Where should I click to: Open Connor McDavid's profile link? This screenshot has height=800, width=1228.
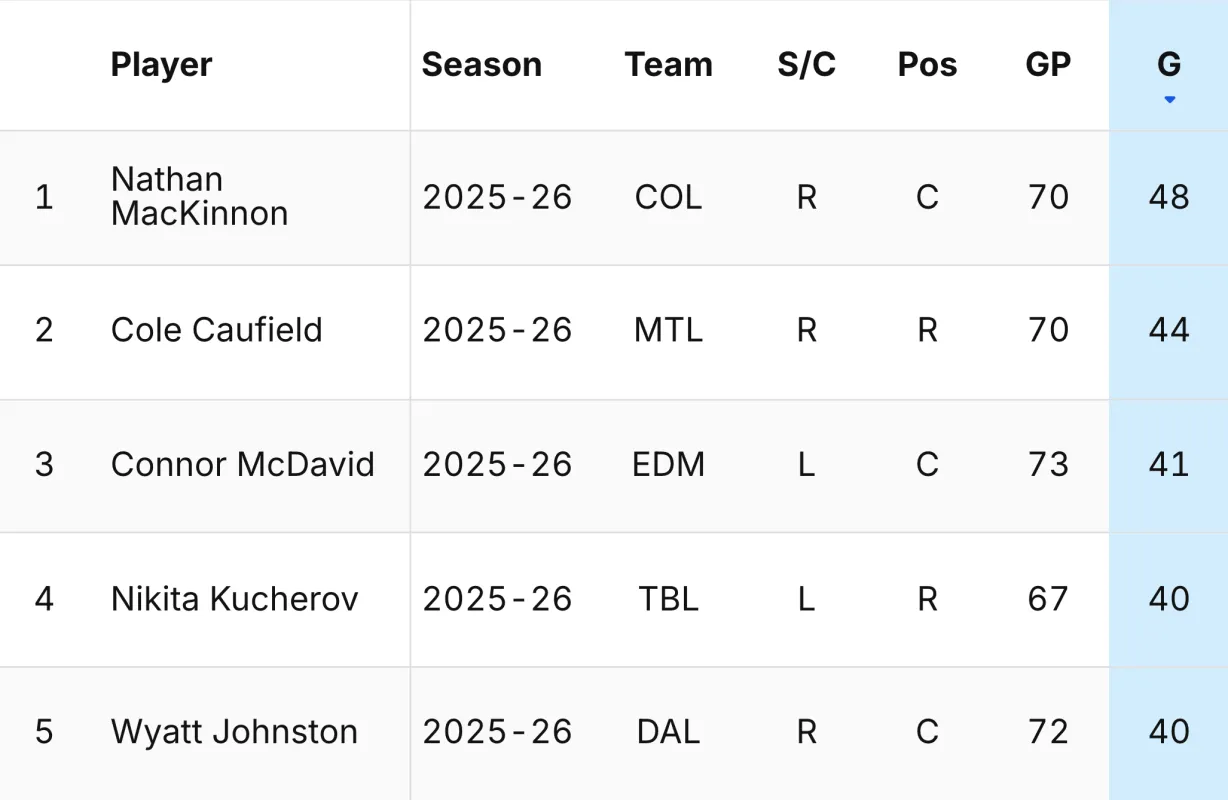(242, 464)
